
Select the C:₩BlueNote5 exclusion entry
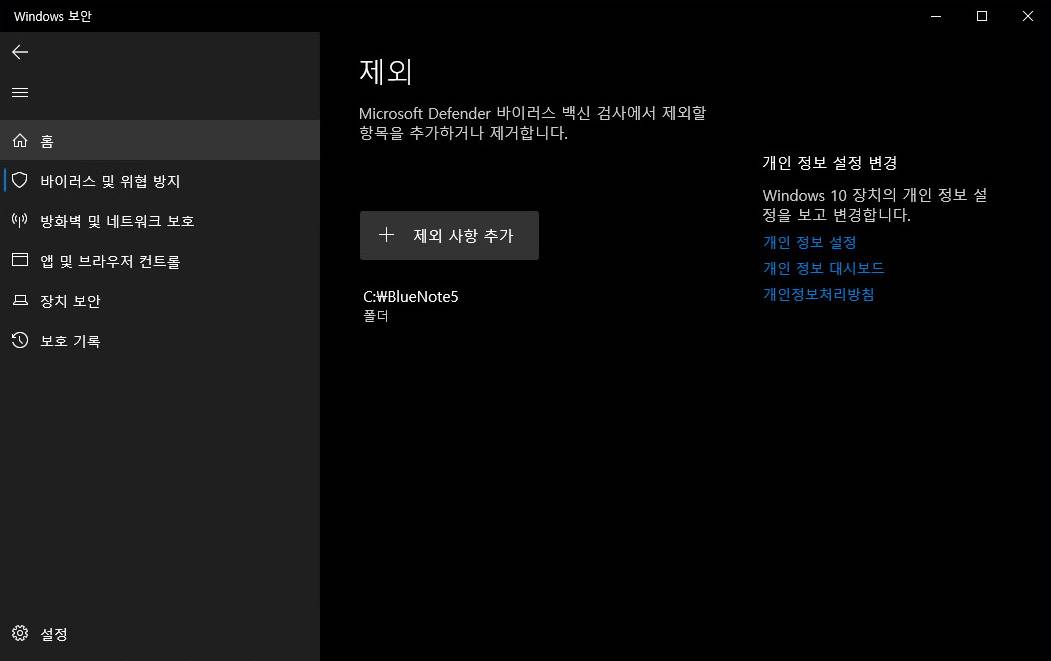pyautogui.click(x=411, y=305)
